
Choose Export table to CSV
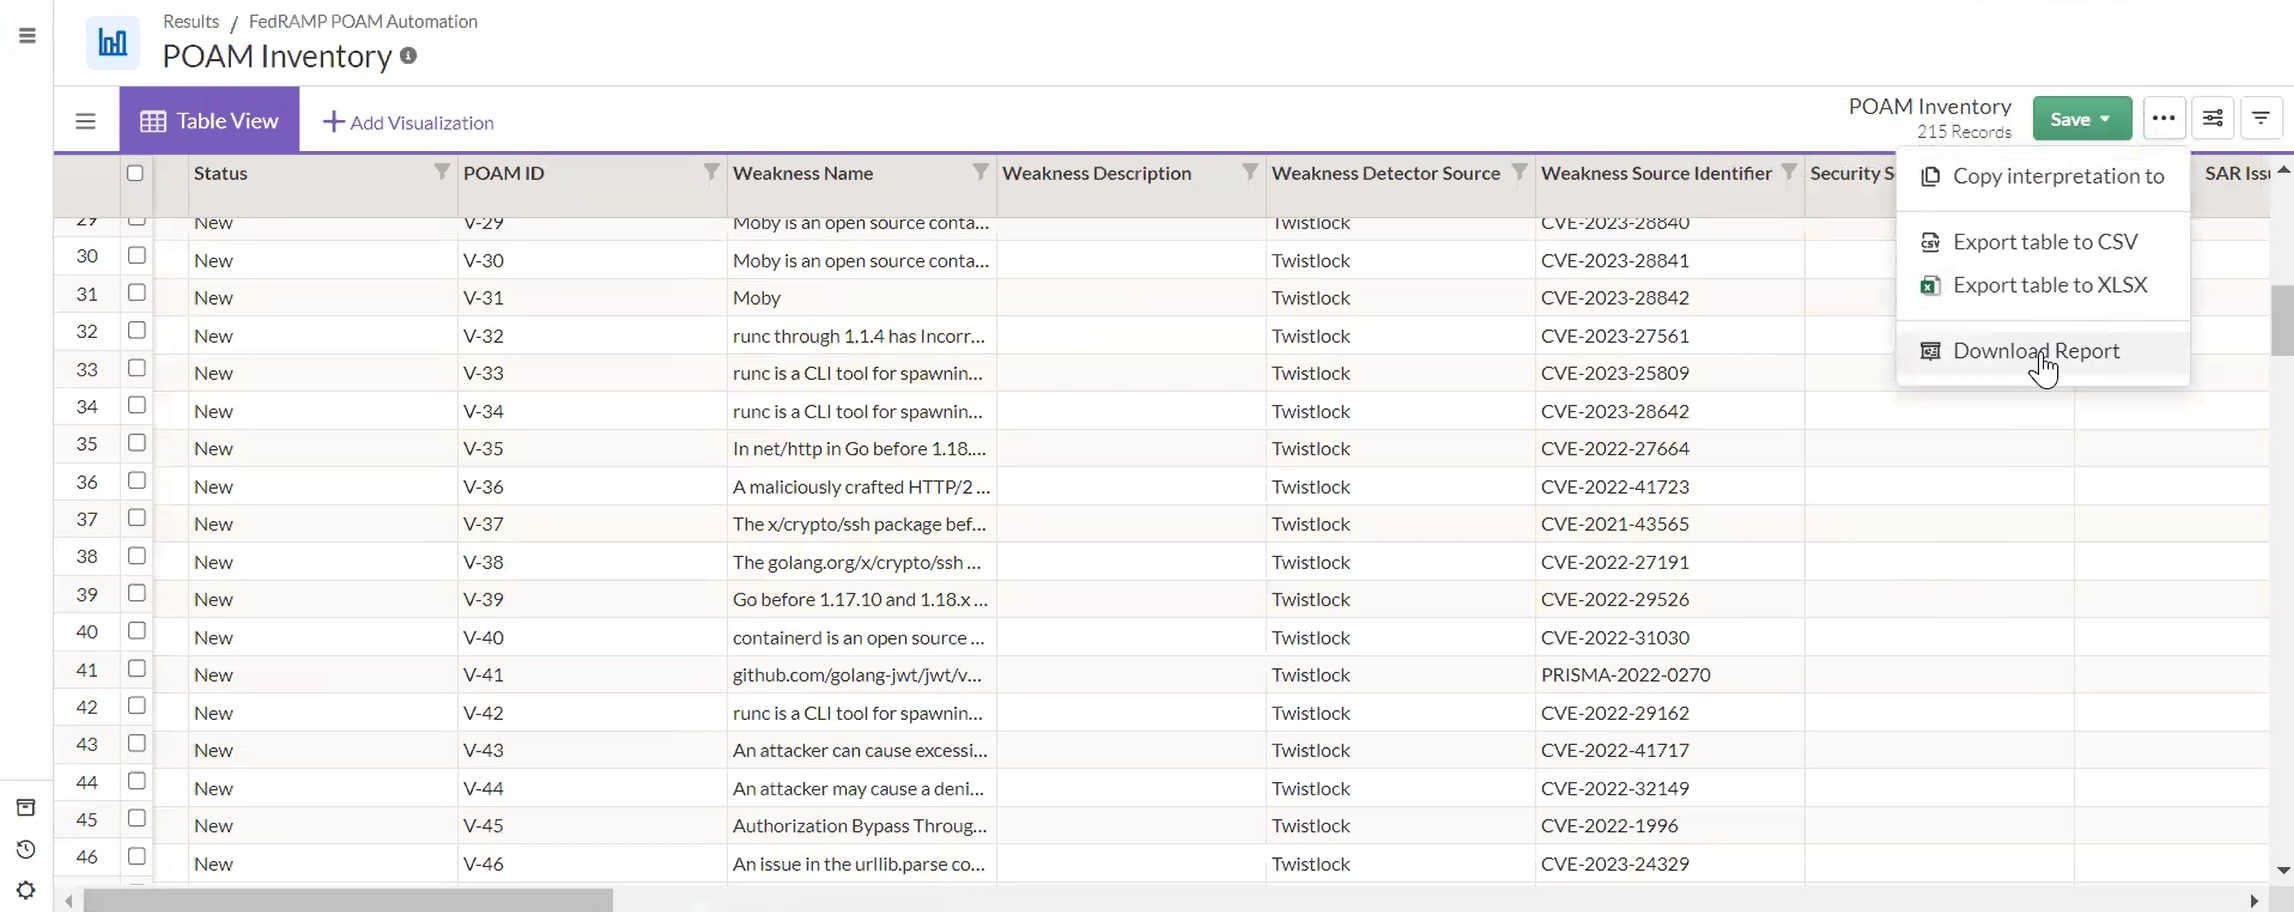pyautogui.click(x=2044, y=242)
